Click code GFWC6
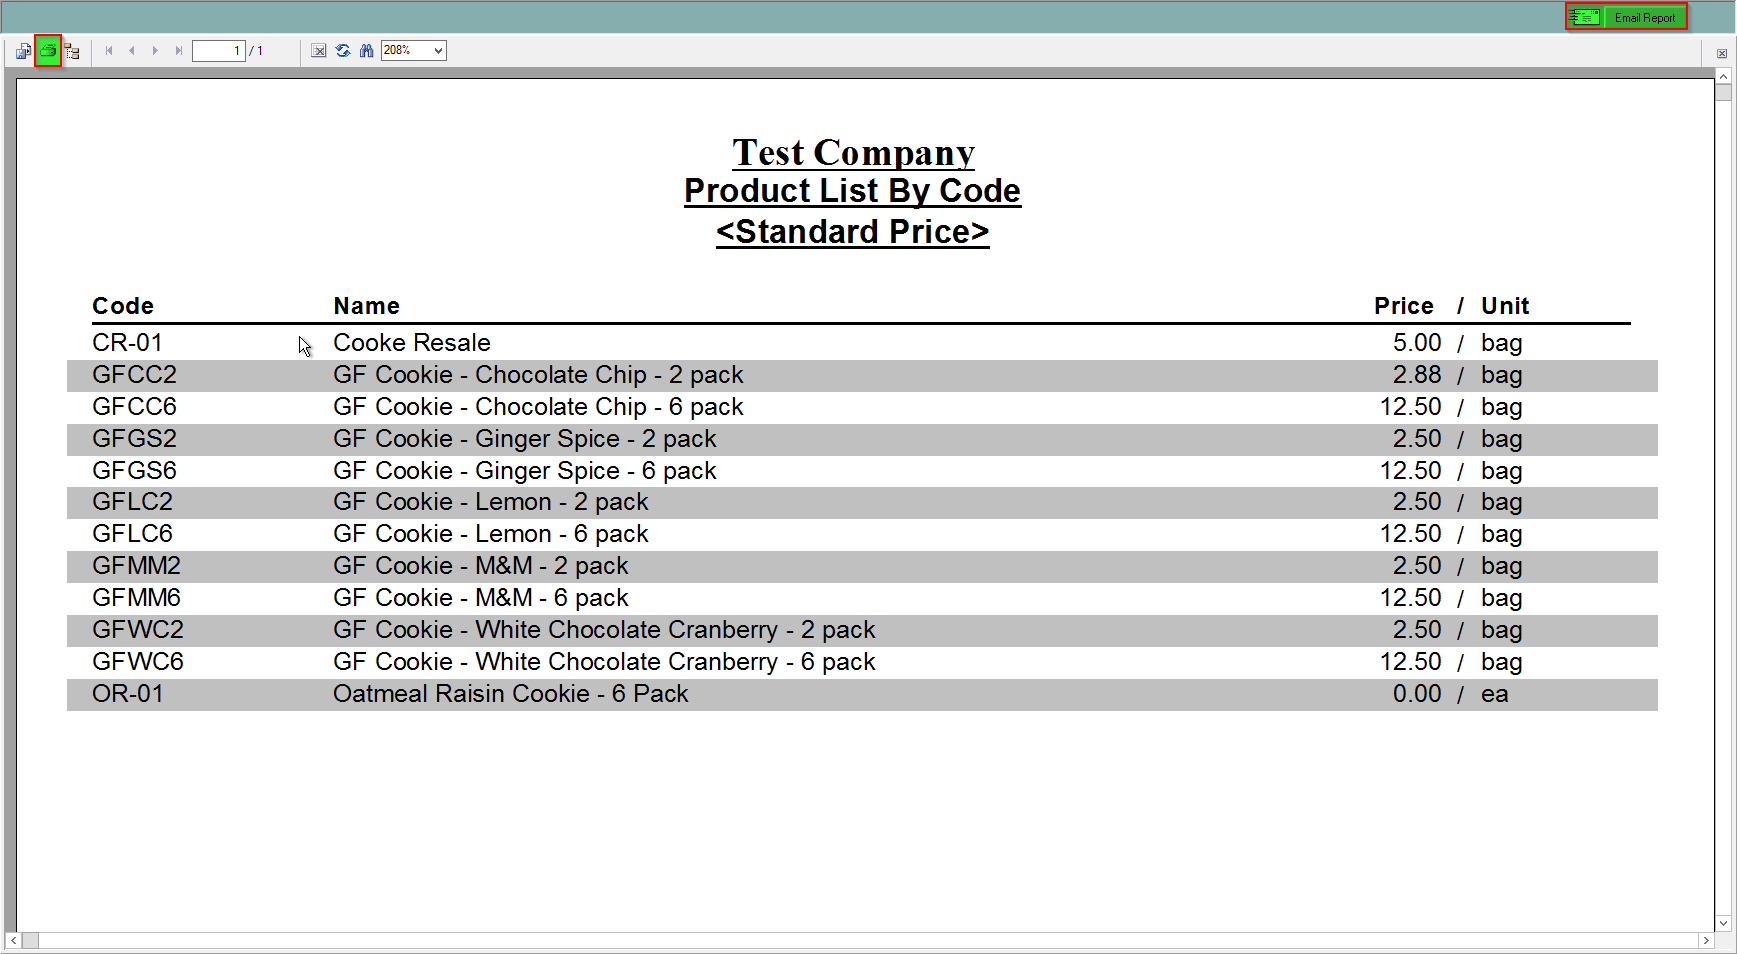 pos(138,662)
